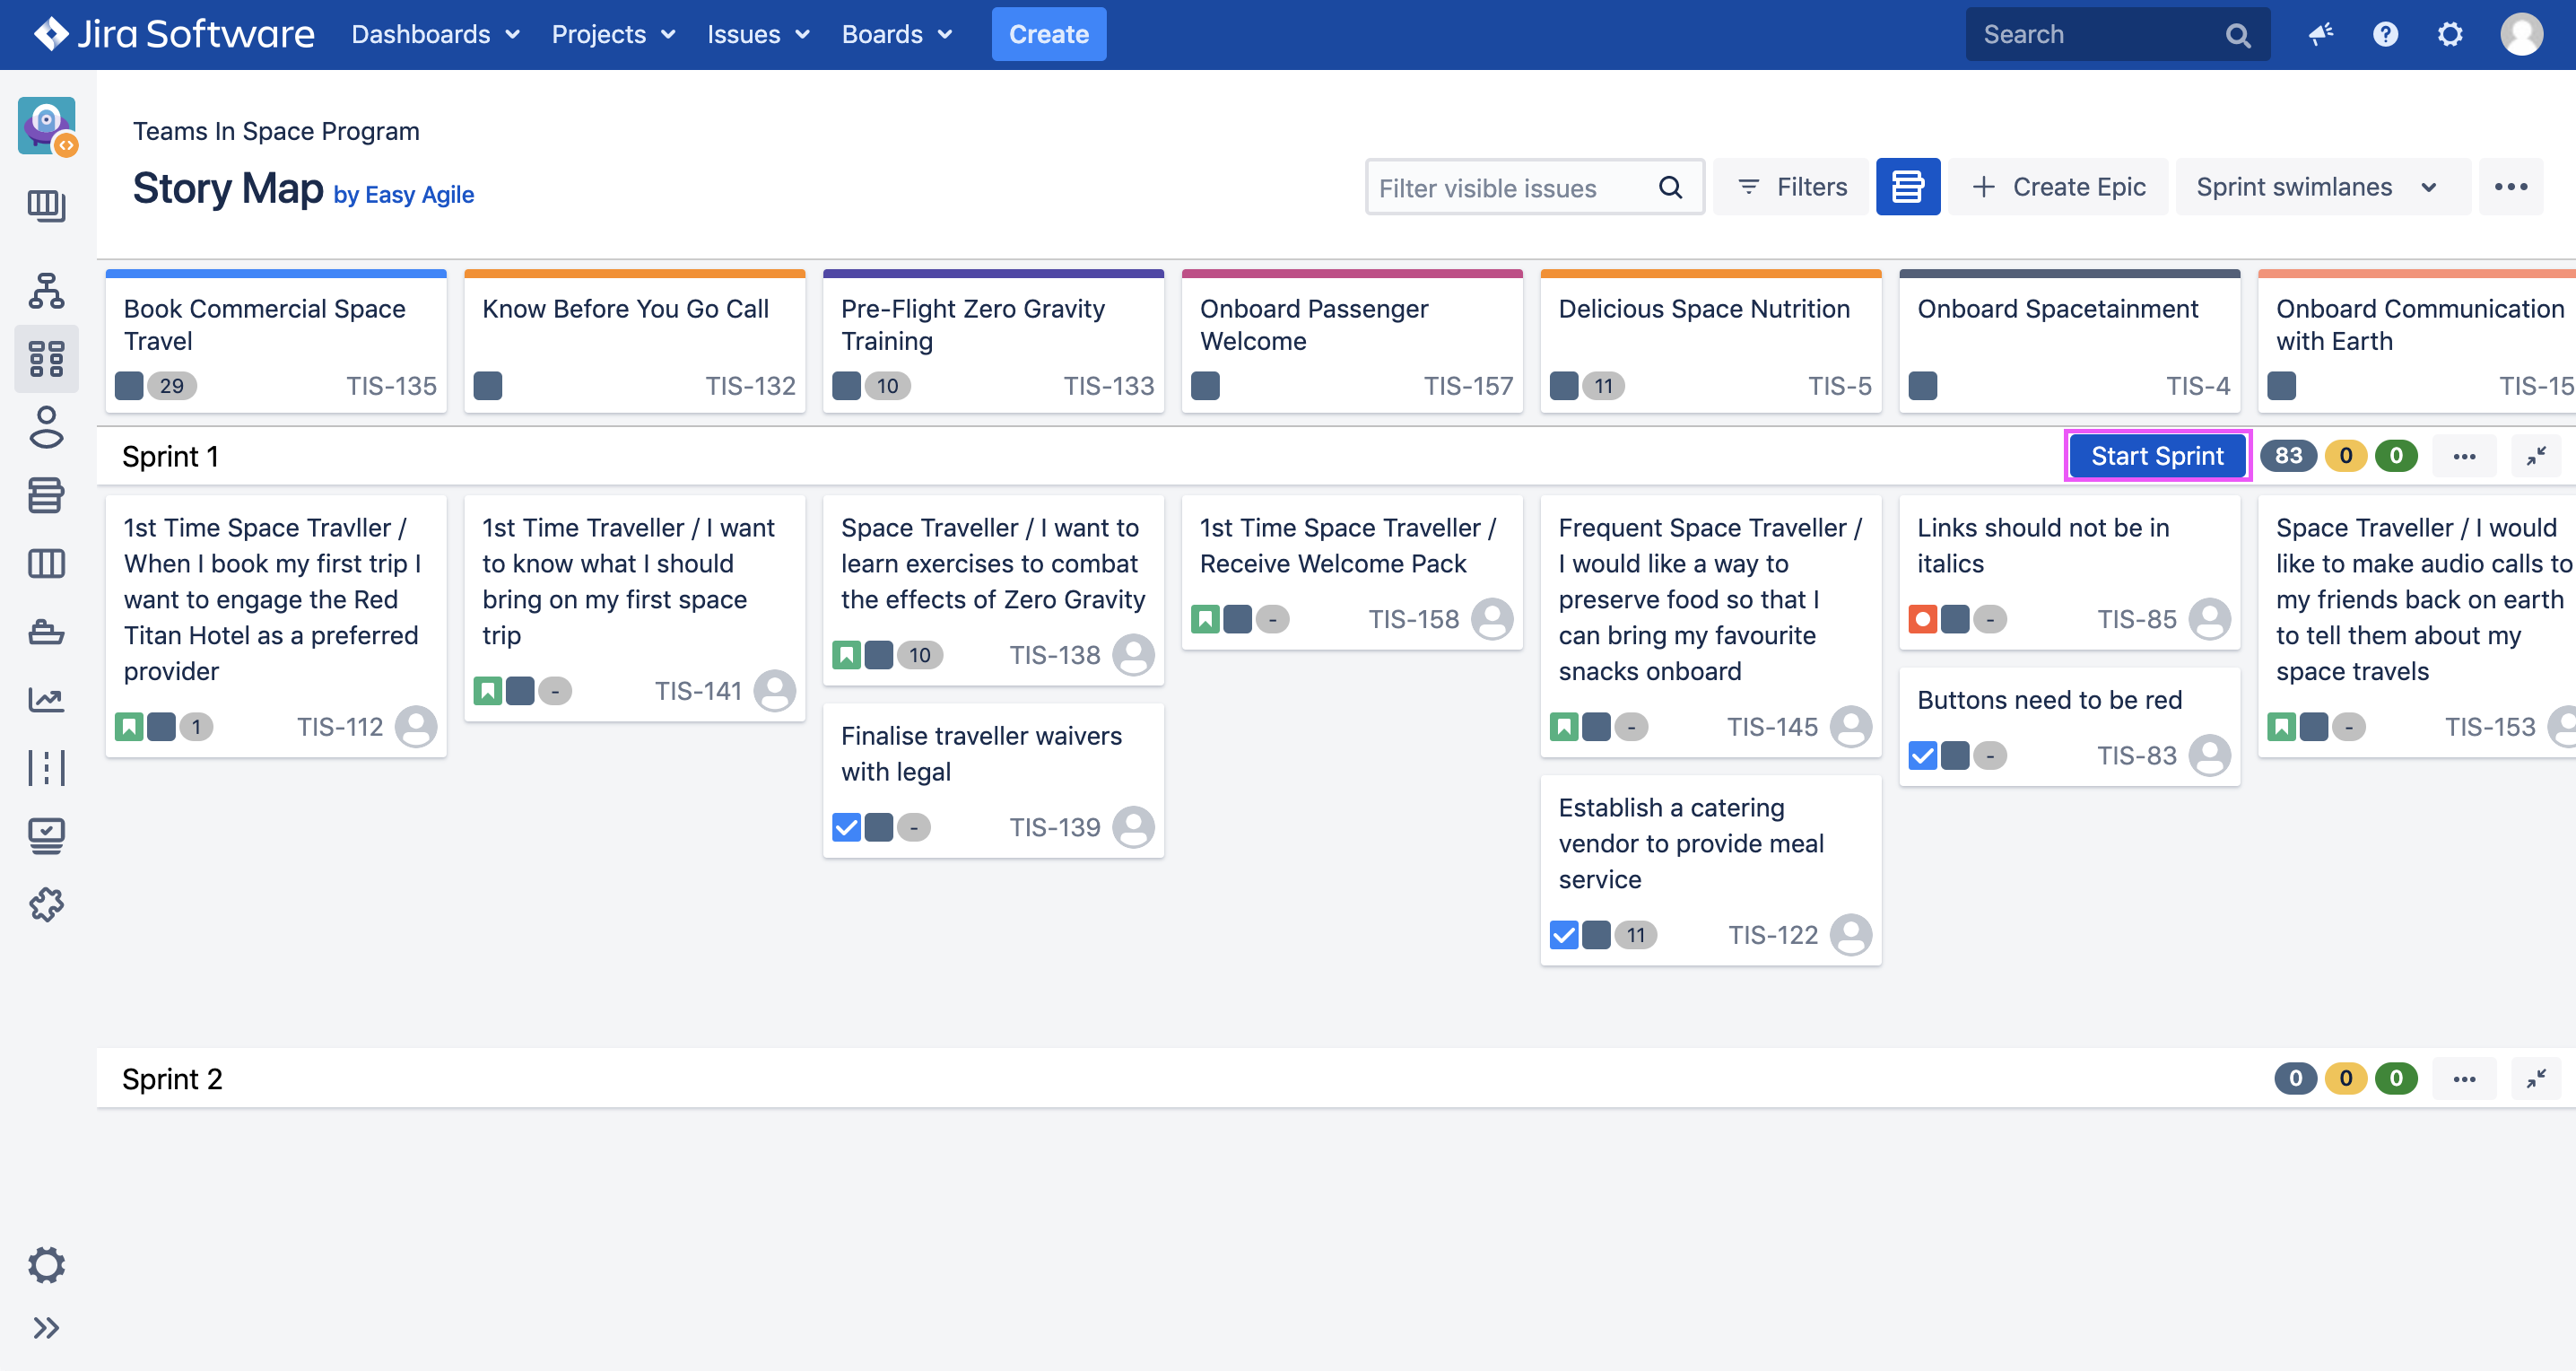The width and height of the screenshot is (2576, 1371).
Task: Open the feedback megaphone icon
Action: click(x=2320, y=34)
